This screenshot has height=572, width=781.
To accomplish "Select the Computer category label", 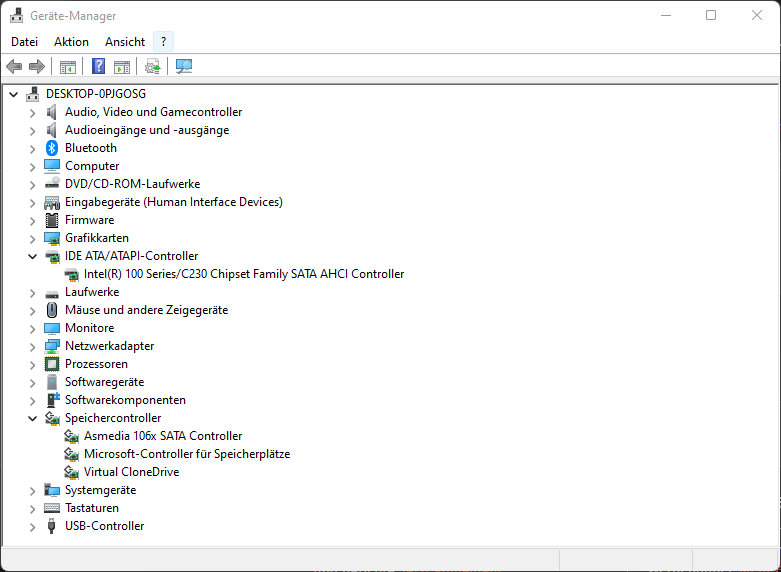I will [92, 166].
